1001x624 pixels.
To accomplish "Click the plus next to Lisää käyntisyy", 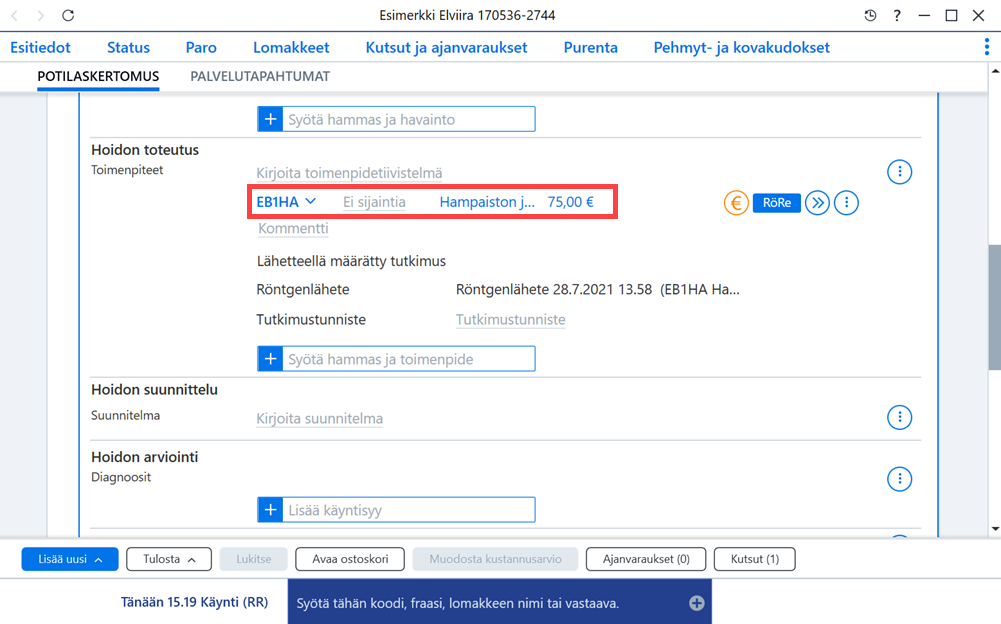I will [270, 510].
